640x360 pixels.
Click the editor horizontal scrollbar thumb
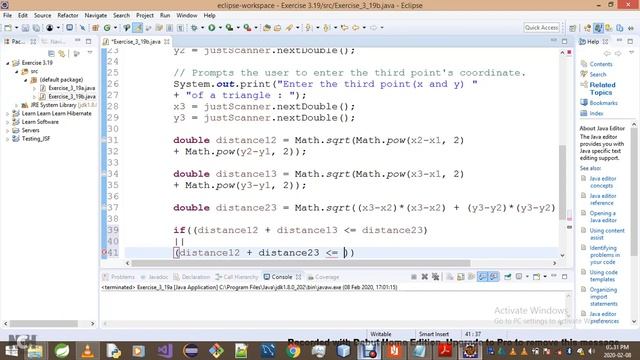pyautogui.click(x=301, y=263)
